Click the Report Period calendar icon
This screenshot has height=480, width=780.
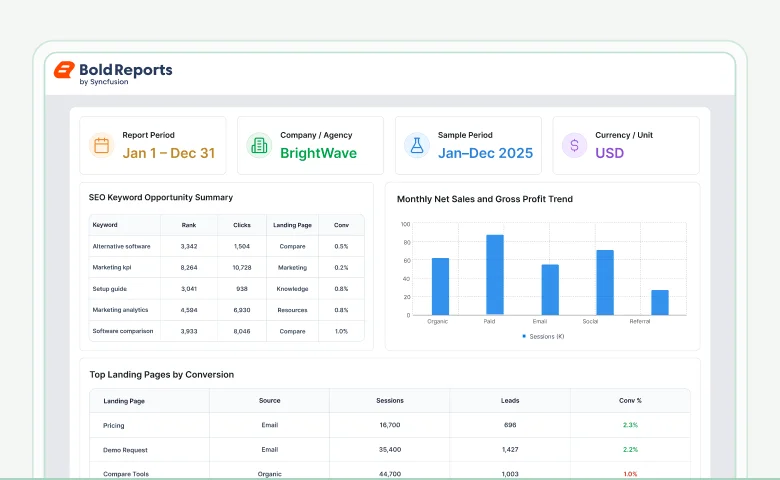click(101, 145)
